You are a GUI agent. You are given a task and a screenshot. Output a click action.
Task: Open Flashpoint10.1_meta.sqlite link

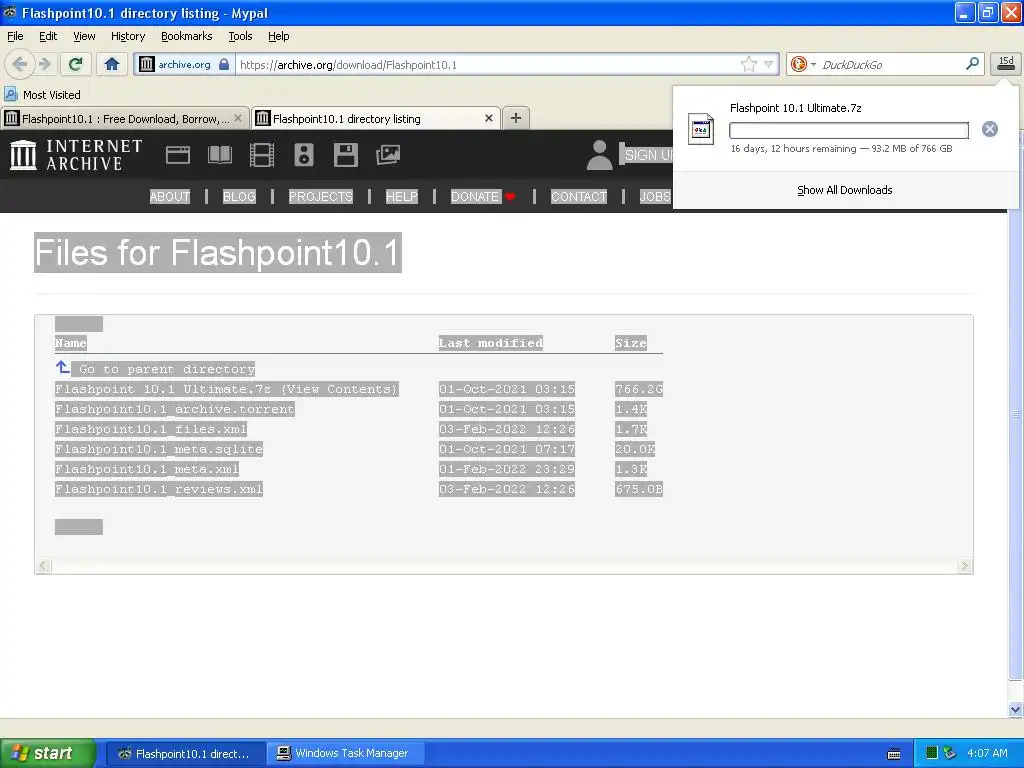point(159,449)
